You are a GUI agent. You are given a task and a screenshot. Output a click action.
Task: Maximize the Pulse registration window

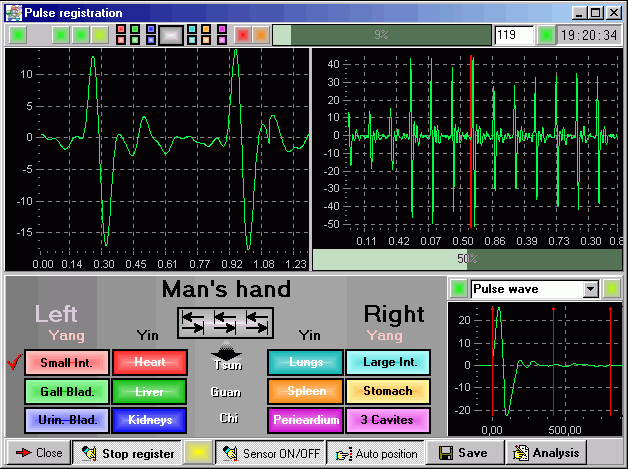[x=596, y=13]
